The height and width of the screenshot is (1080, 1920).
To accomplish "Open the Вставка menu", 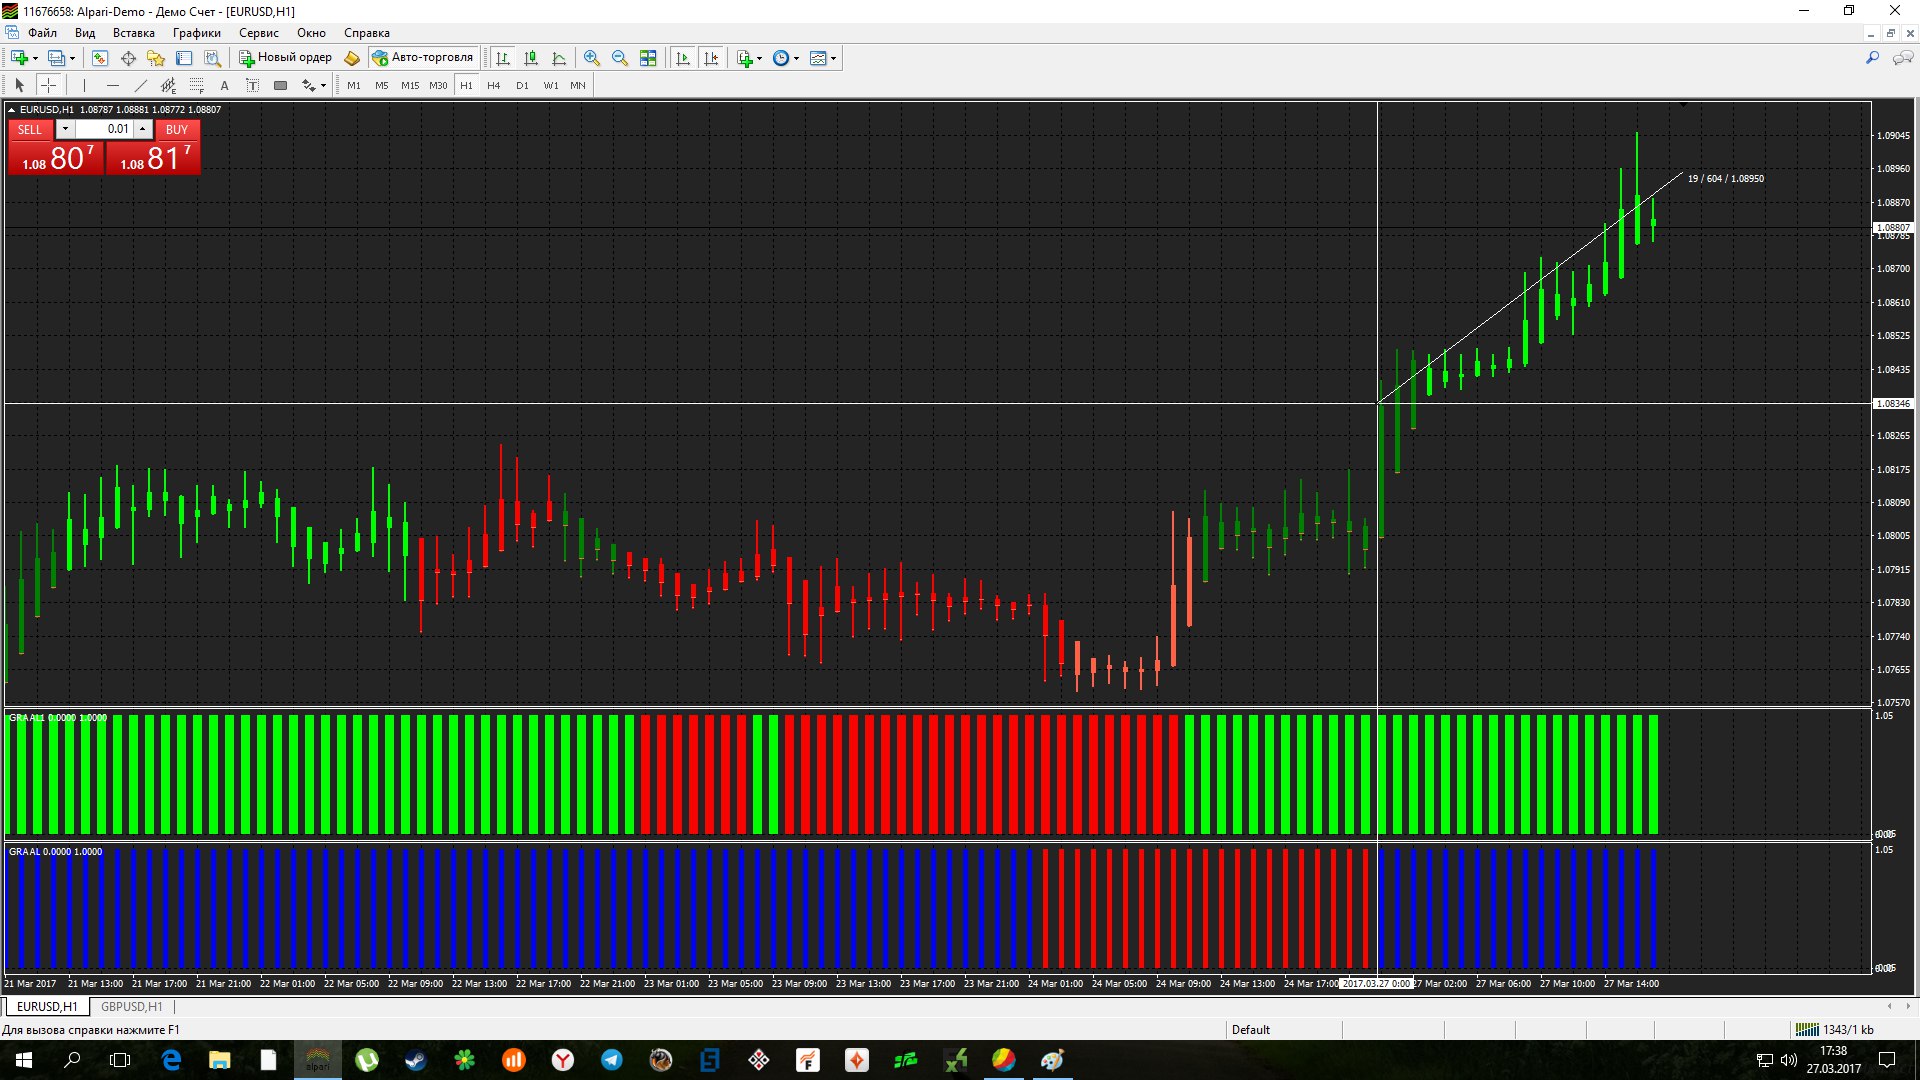I will point(133,33).
